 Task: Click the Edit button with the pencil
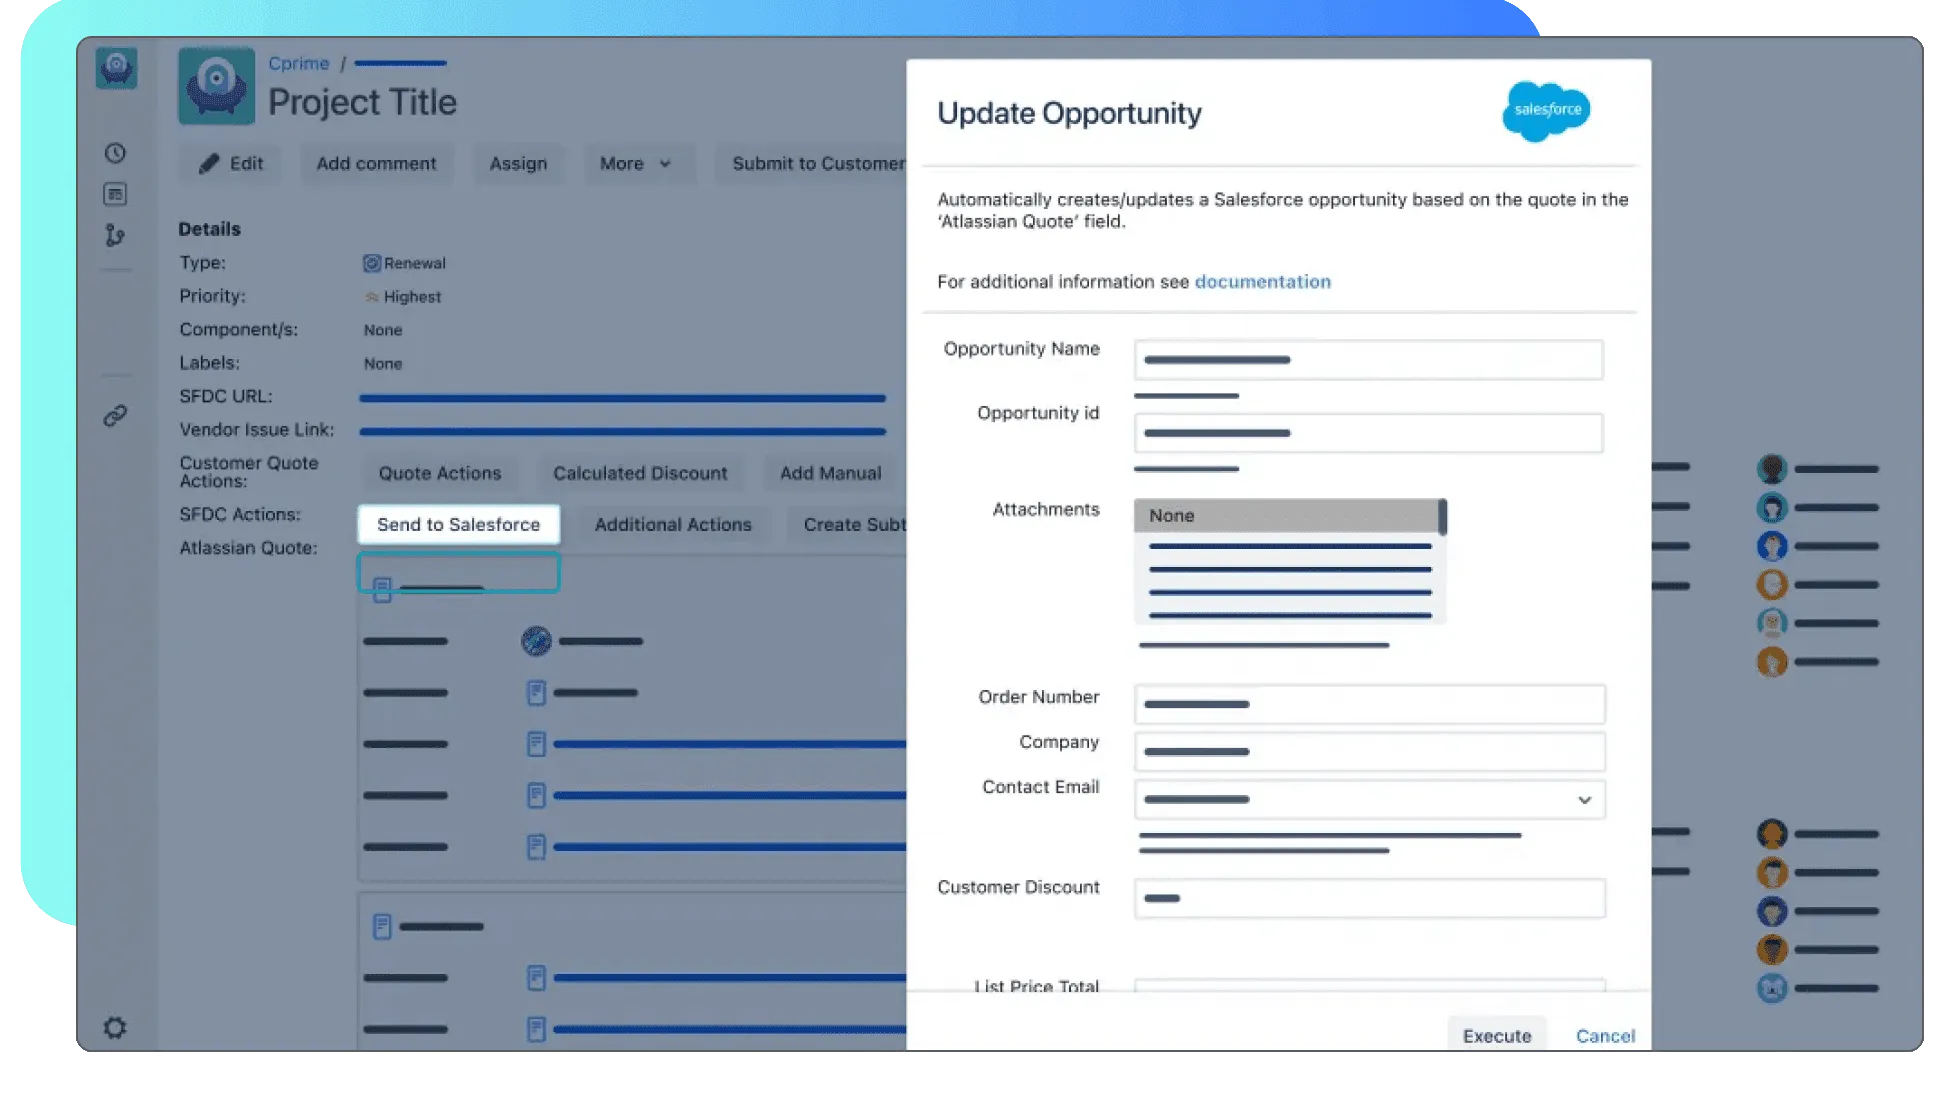coord(231,164)
